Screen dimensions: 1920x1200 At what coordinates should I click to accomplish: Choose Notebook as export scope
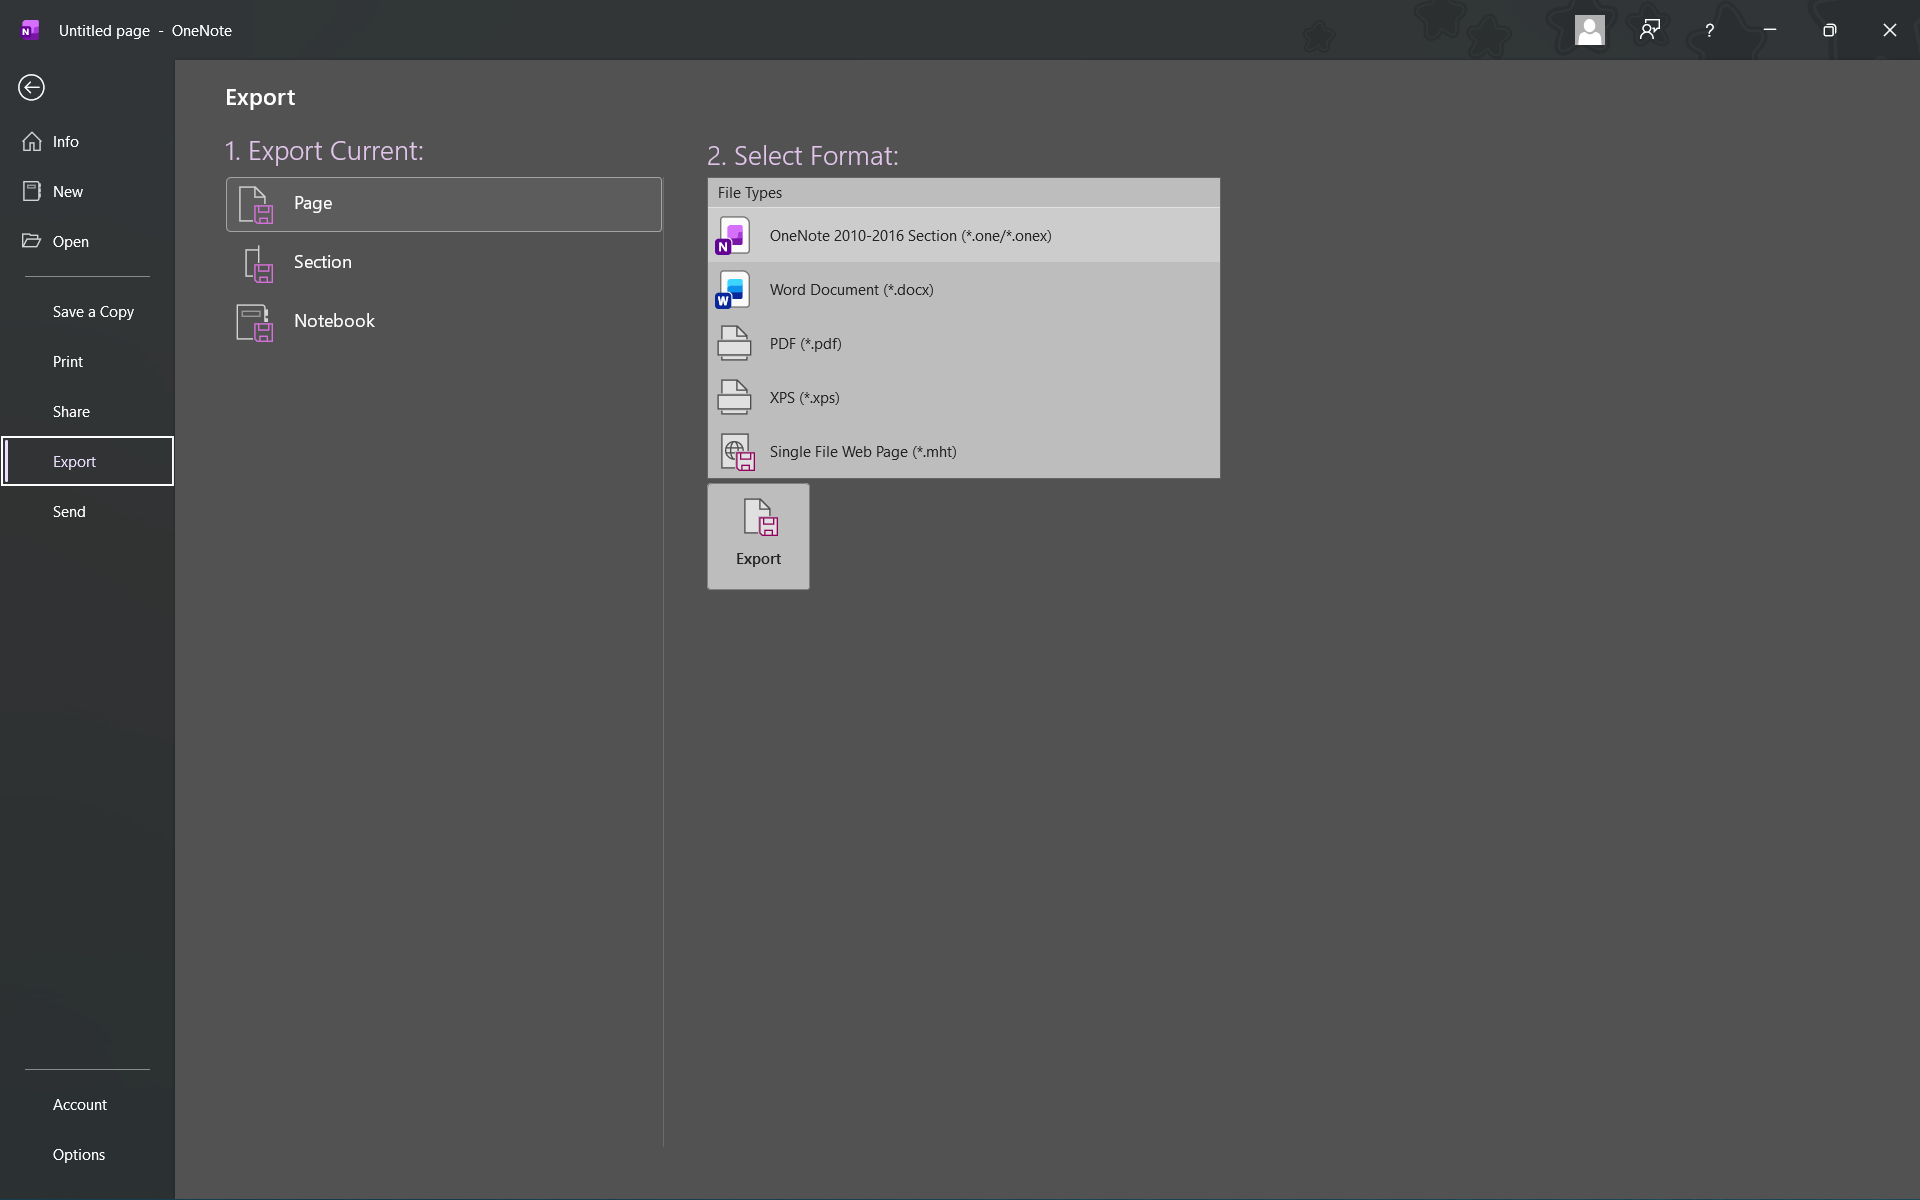click(x=444, y=322)
